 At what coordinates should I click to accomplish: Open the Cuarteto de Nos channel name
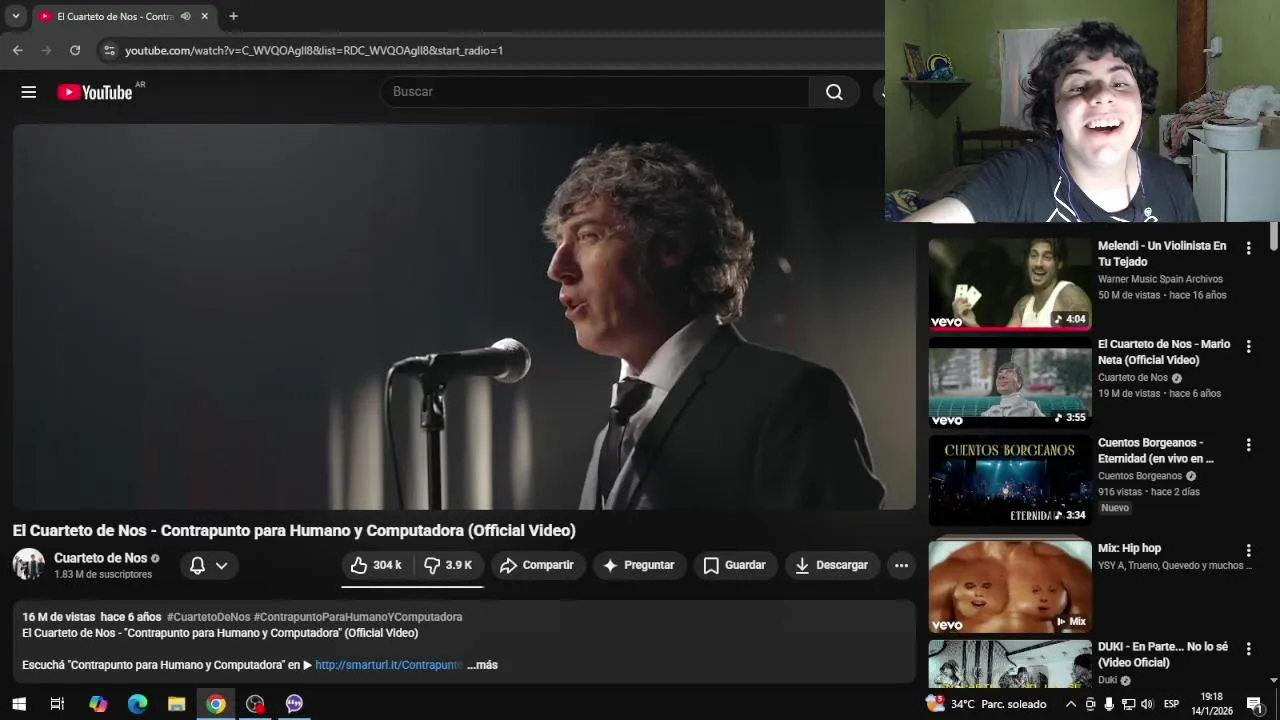(100, 558)
